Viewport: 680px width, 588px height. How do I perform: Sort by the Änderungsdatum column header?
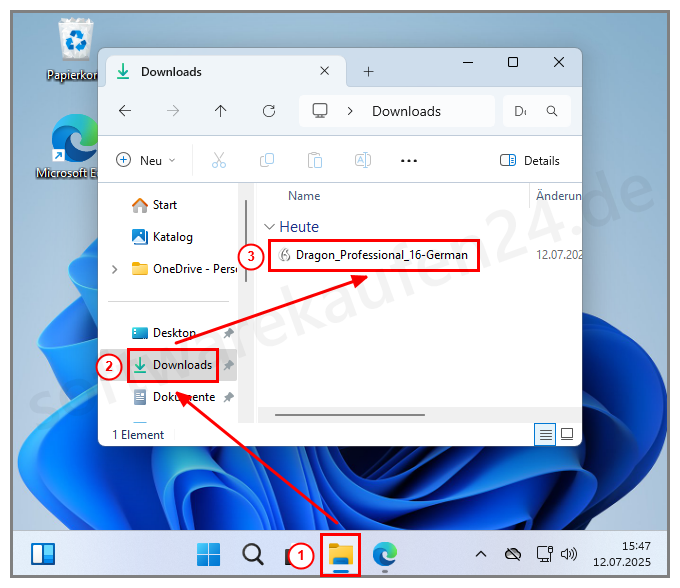point(559,196)
